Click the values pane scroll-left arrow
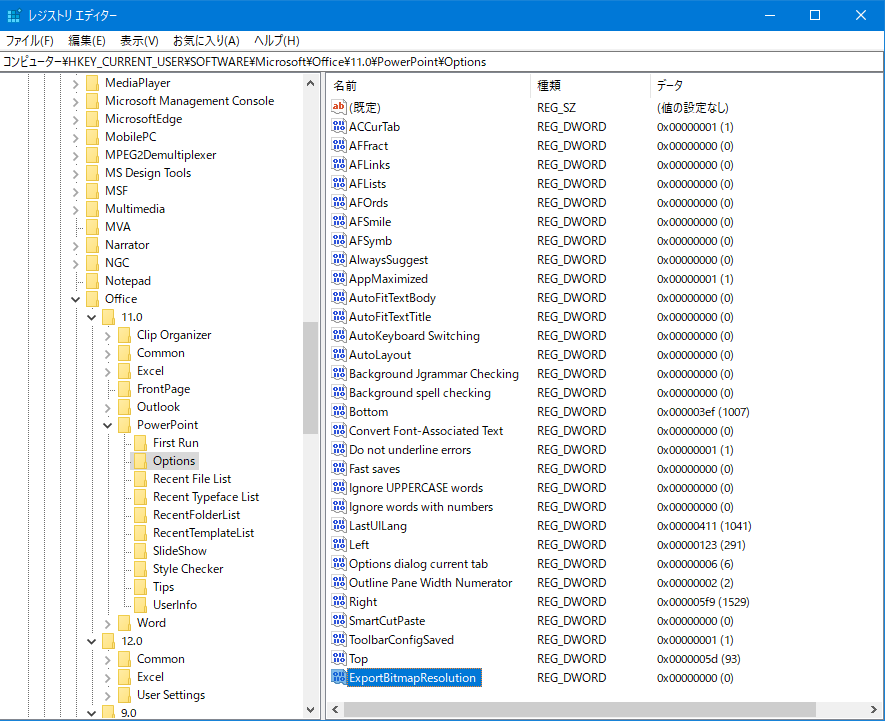This screenshot has width=885, height=721. tap(335, 709)
